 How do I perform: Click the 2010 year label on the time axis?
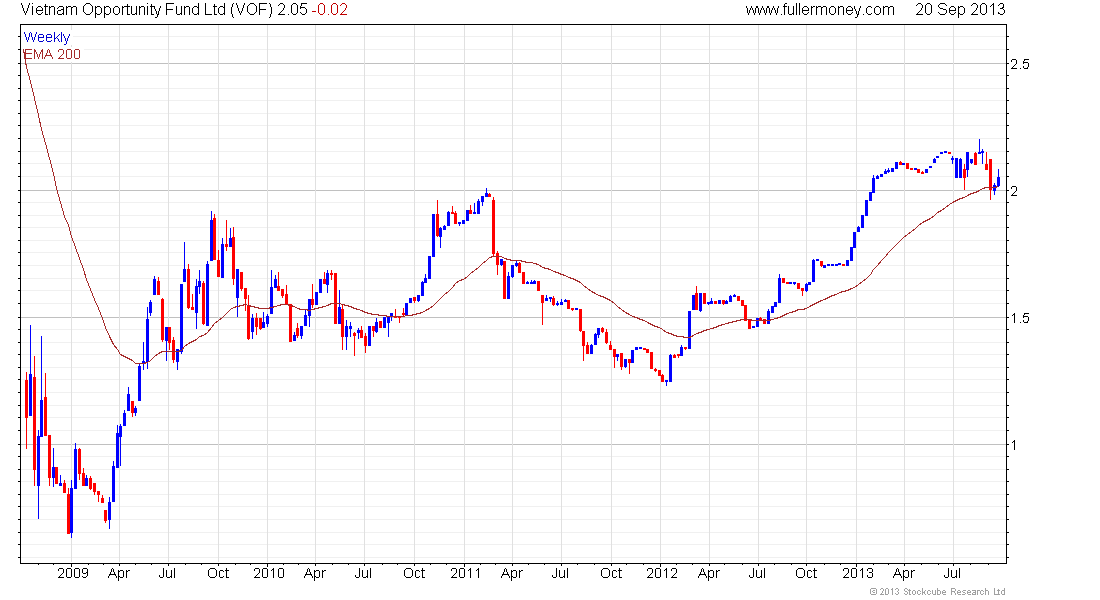tap(269, 573)
